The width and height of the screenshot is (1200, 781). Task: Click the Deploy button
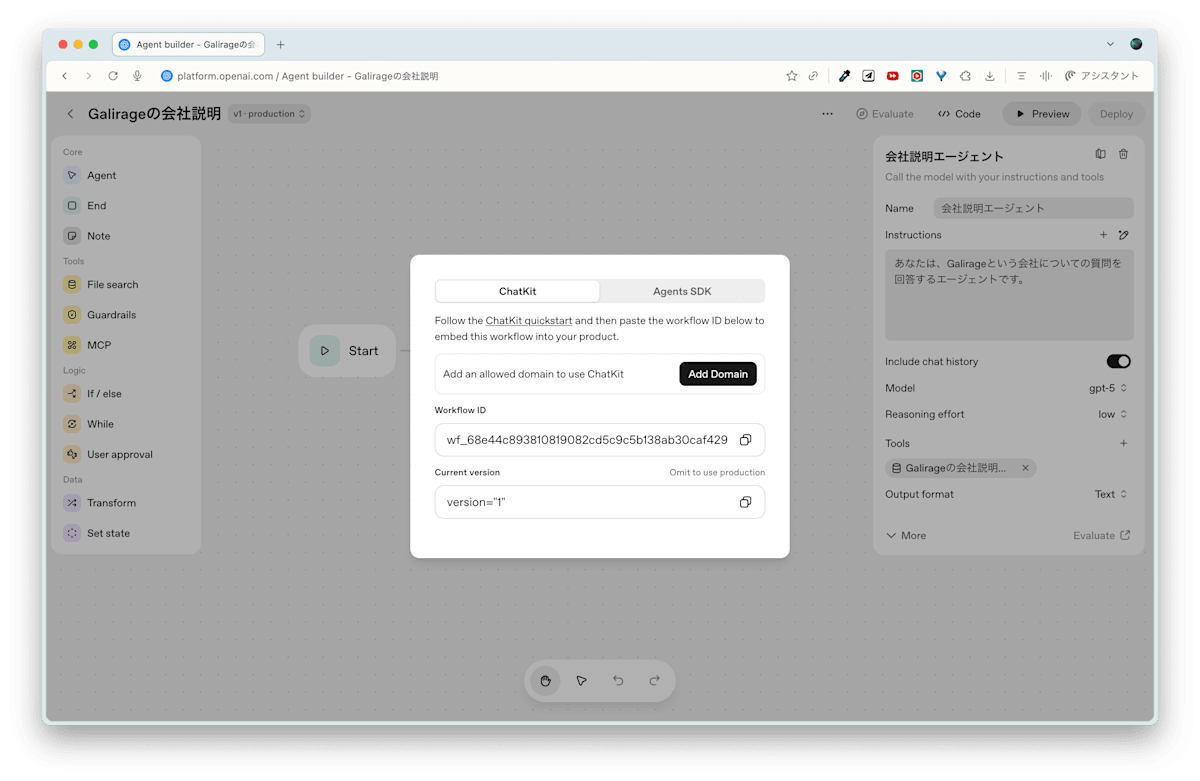click(1116, 114)
